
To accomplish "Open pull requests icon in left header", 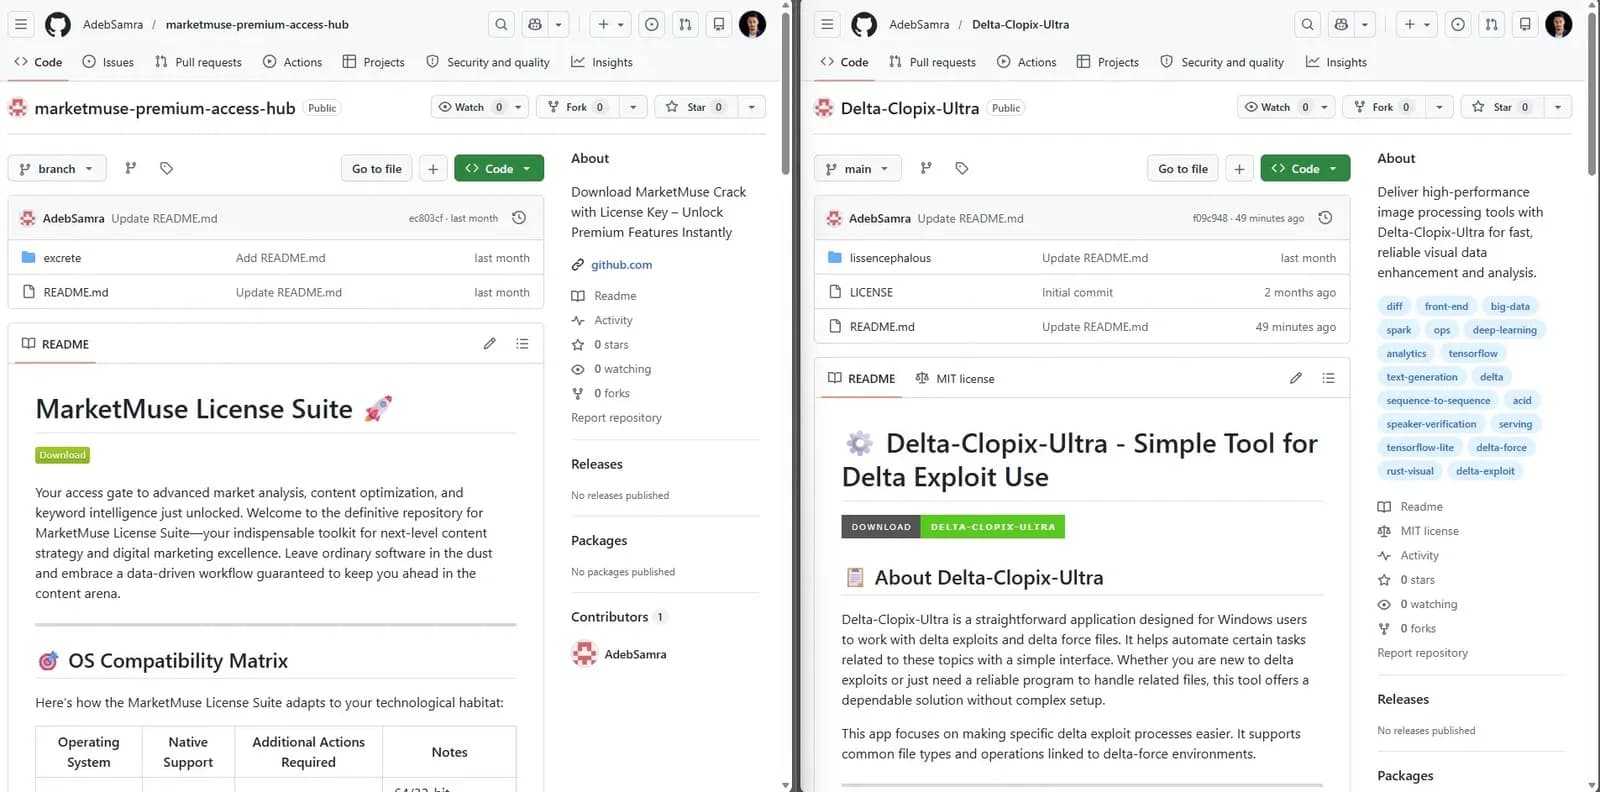I will pos(685,24).
